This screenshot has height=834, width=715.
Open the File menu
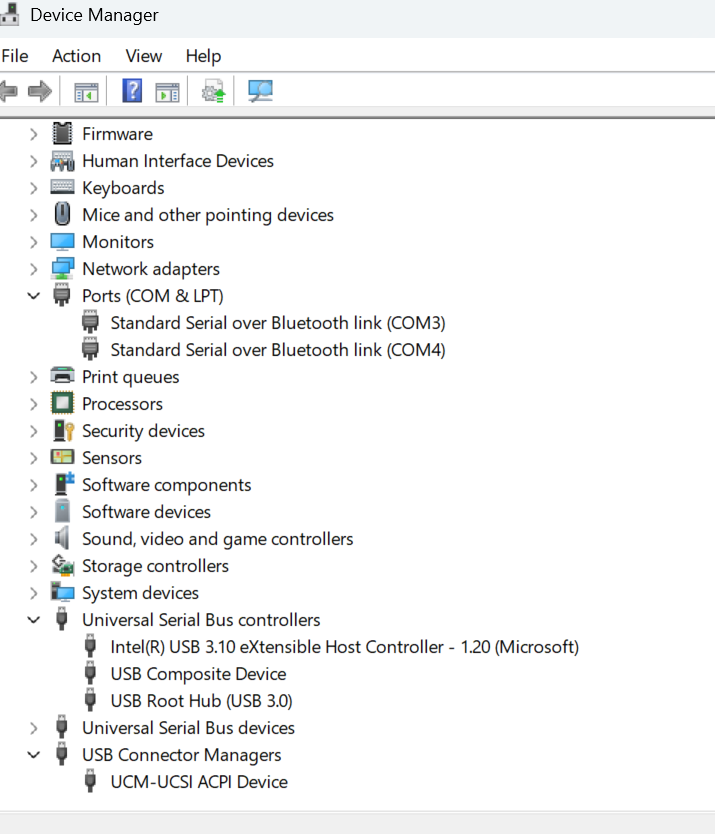[x=15, y=56]
